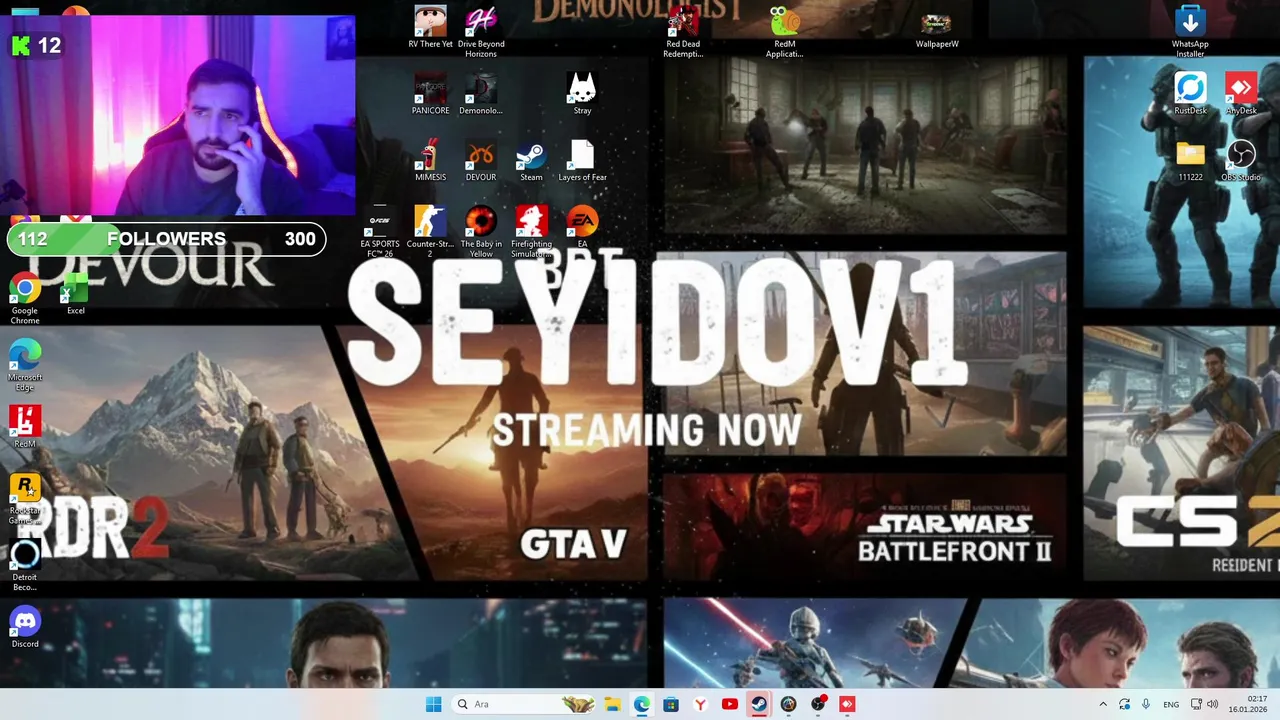Image resolution: width=1280 pixels, height=720 pixels.
Task: Open the ENG language switcher
Action: [x=1171, y=704]
